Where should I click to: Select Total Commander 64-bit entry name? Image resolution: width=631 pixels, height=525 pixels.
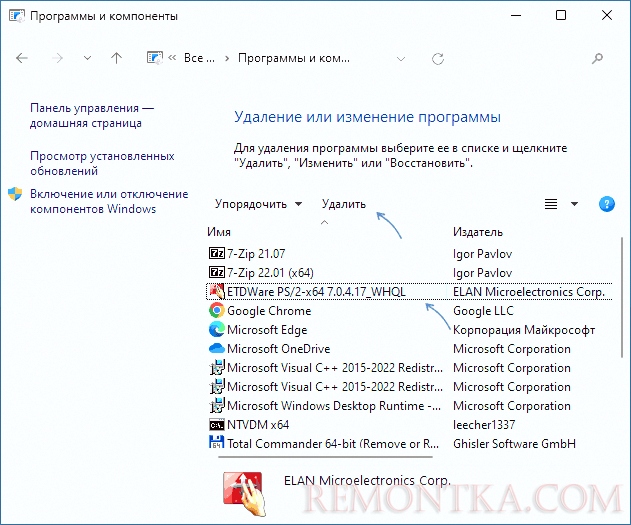[333, 443]
